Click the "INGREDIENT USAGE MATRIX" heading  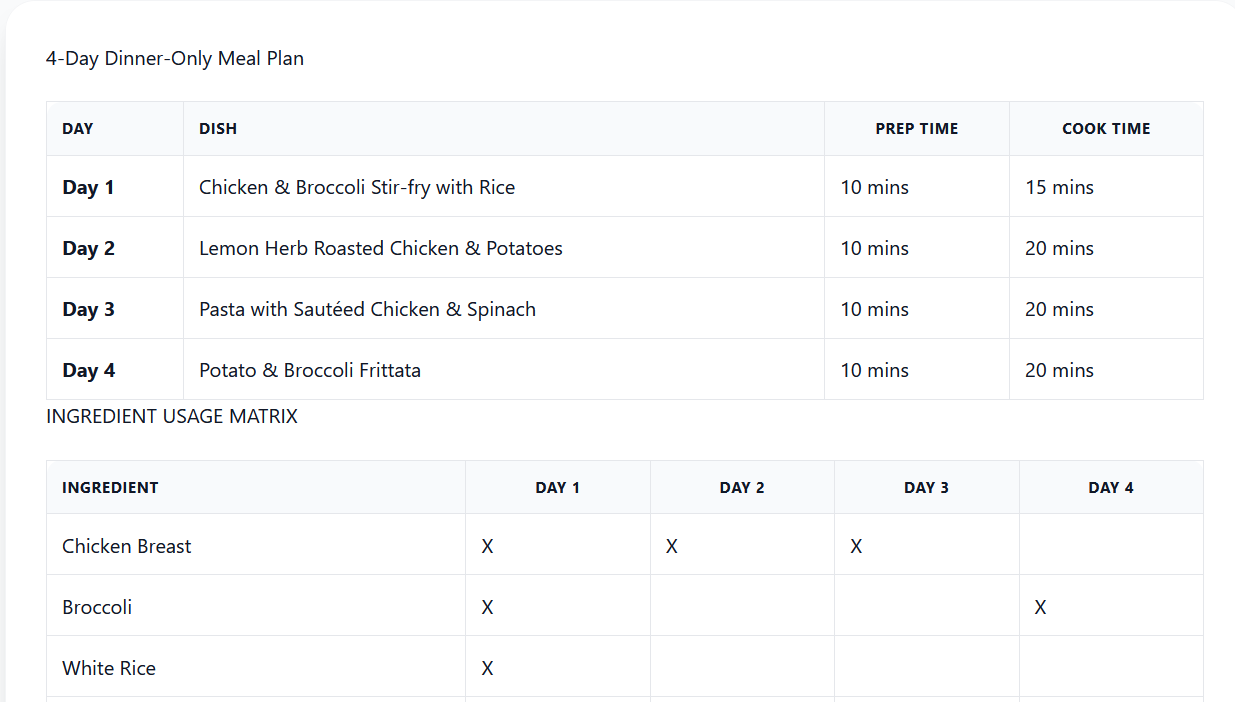(x=172, y=417)
